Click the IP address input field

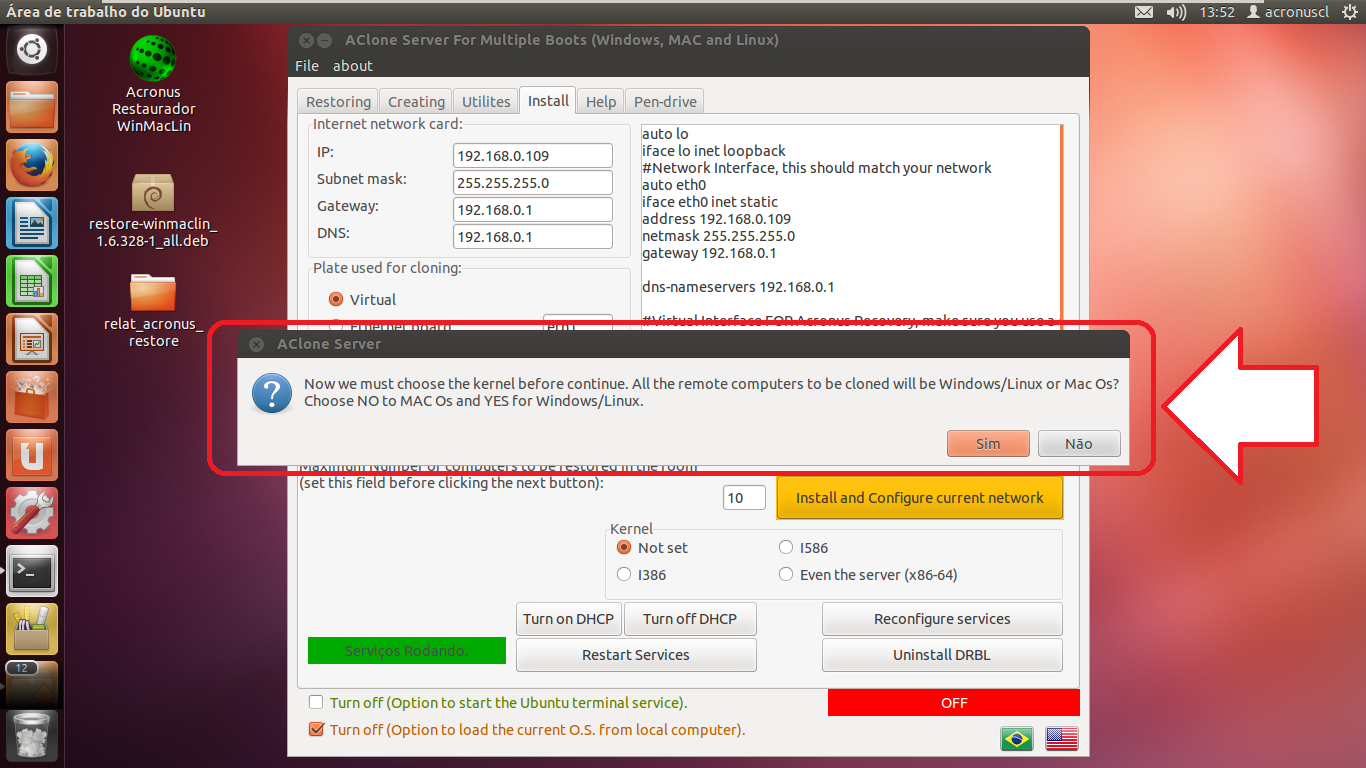(x=532, y=155)
